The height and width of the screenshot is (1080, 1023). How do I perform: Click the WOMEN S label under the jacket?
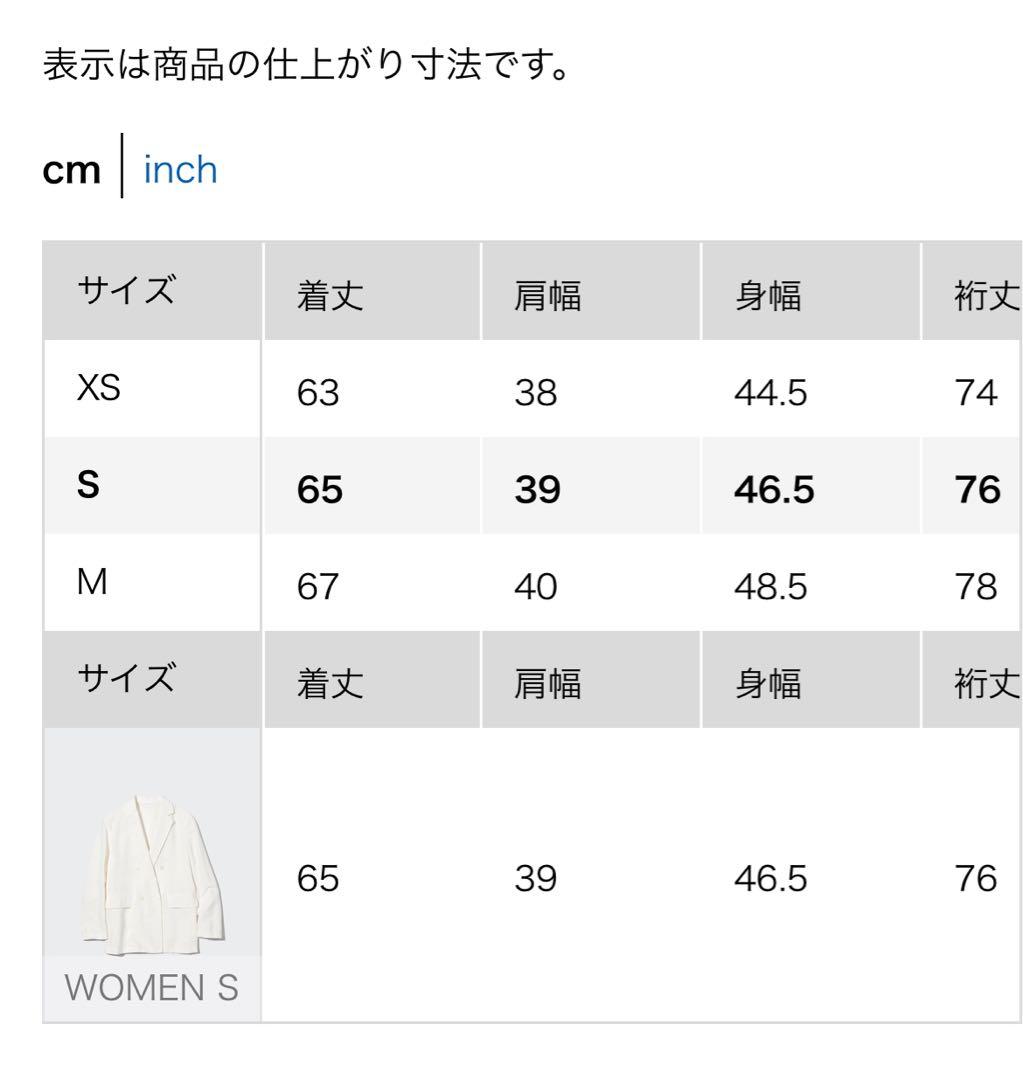click(x=152, y=987)
